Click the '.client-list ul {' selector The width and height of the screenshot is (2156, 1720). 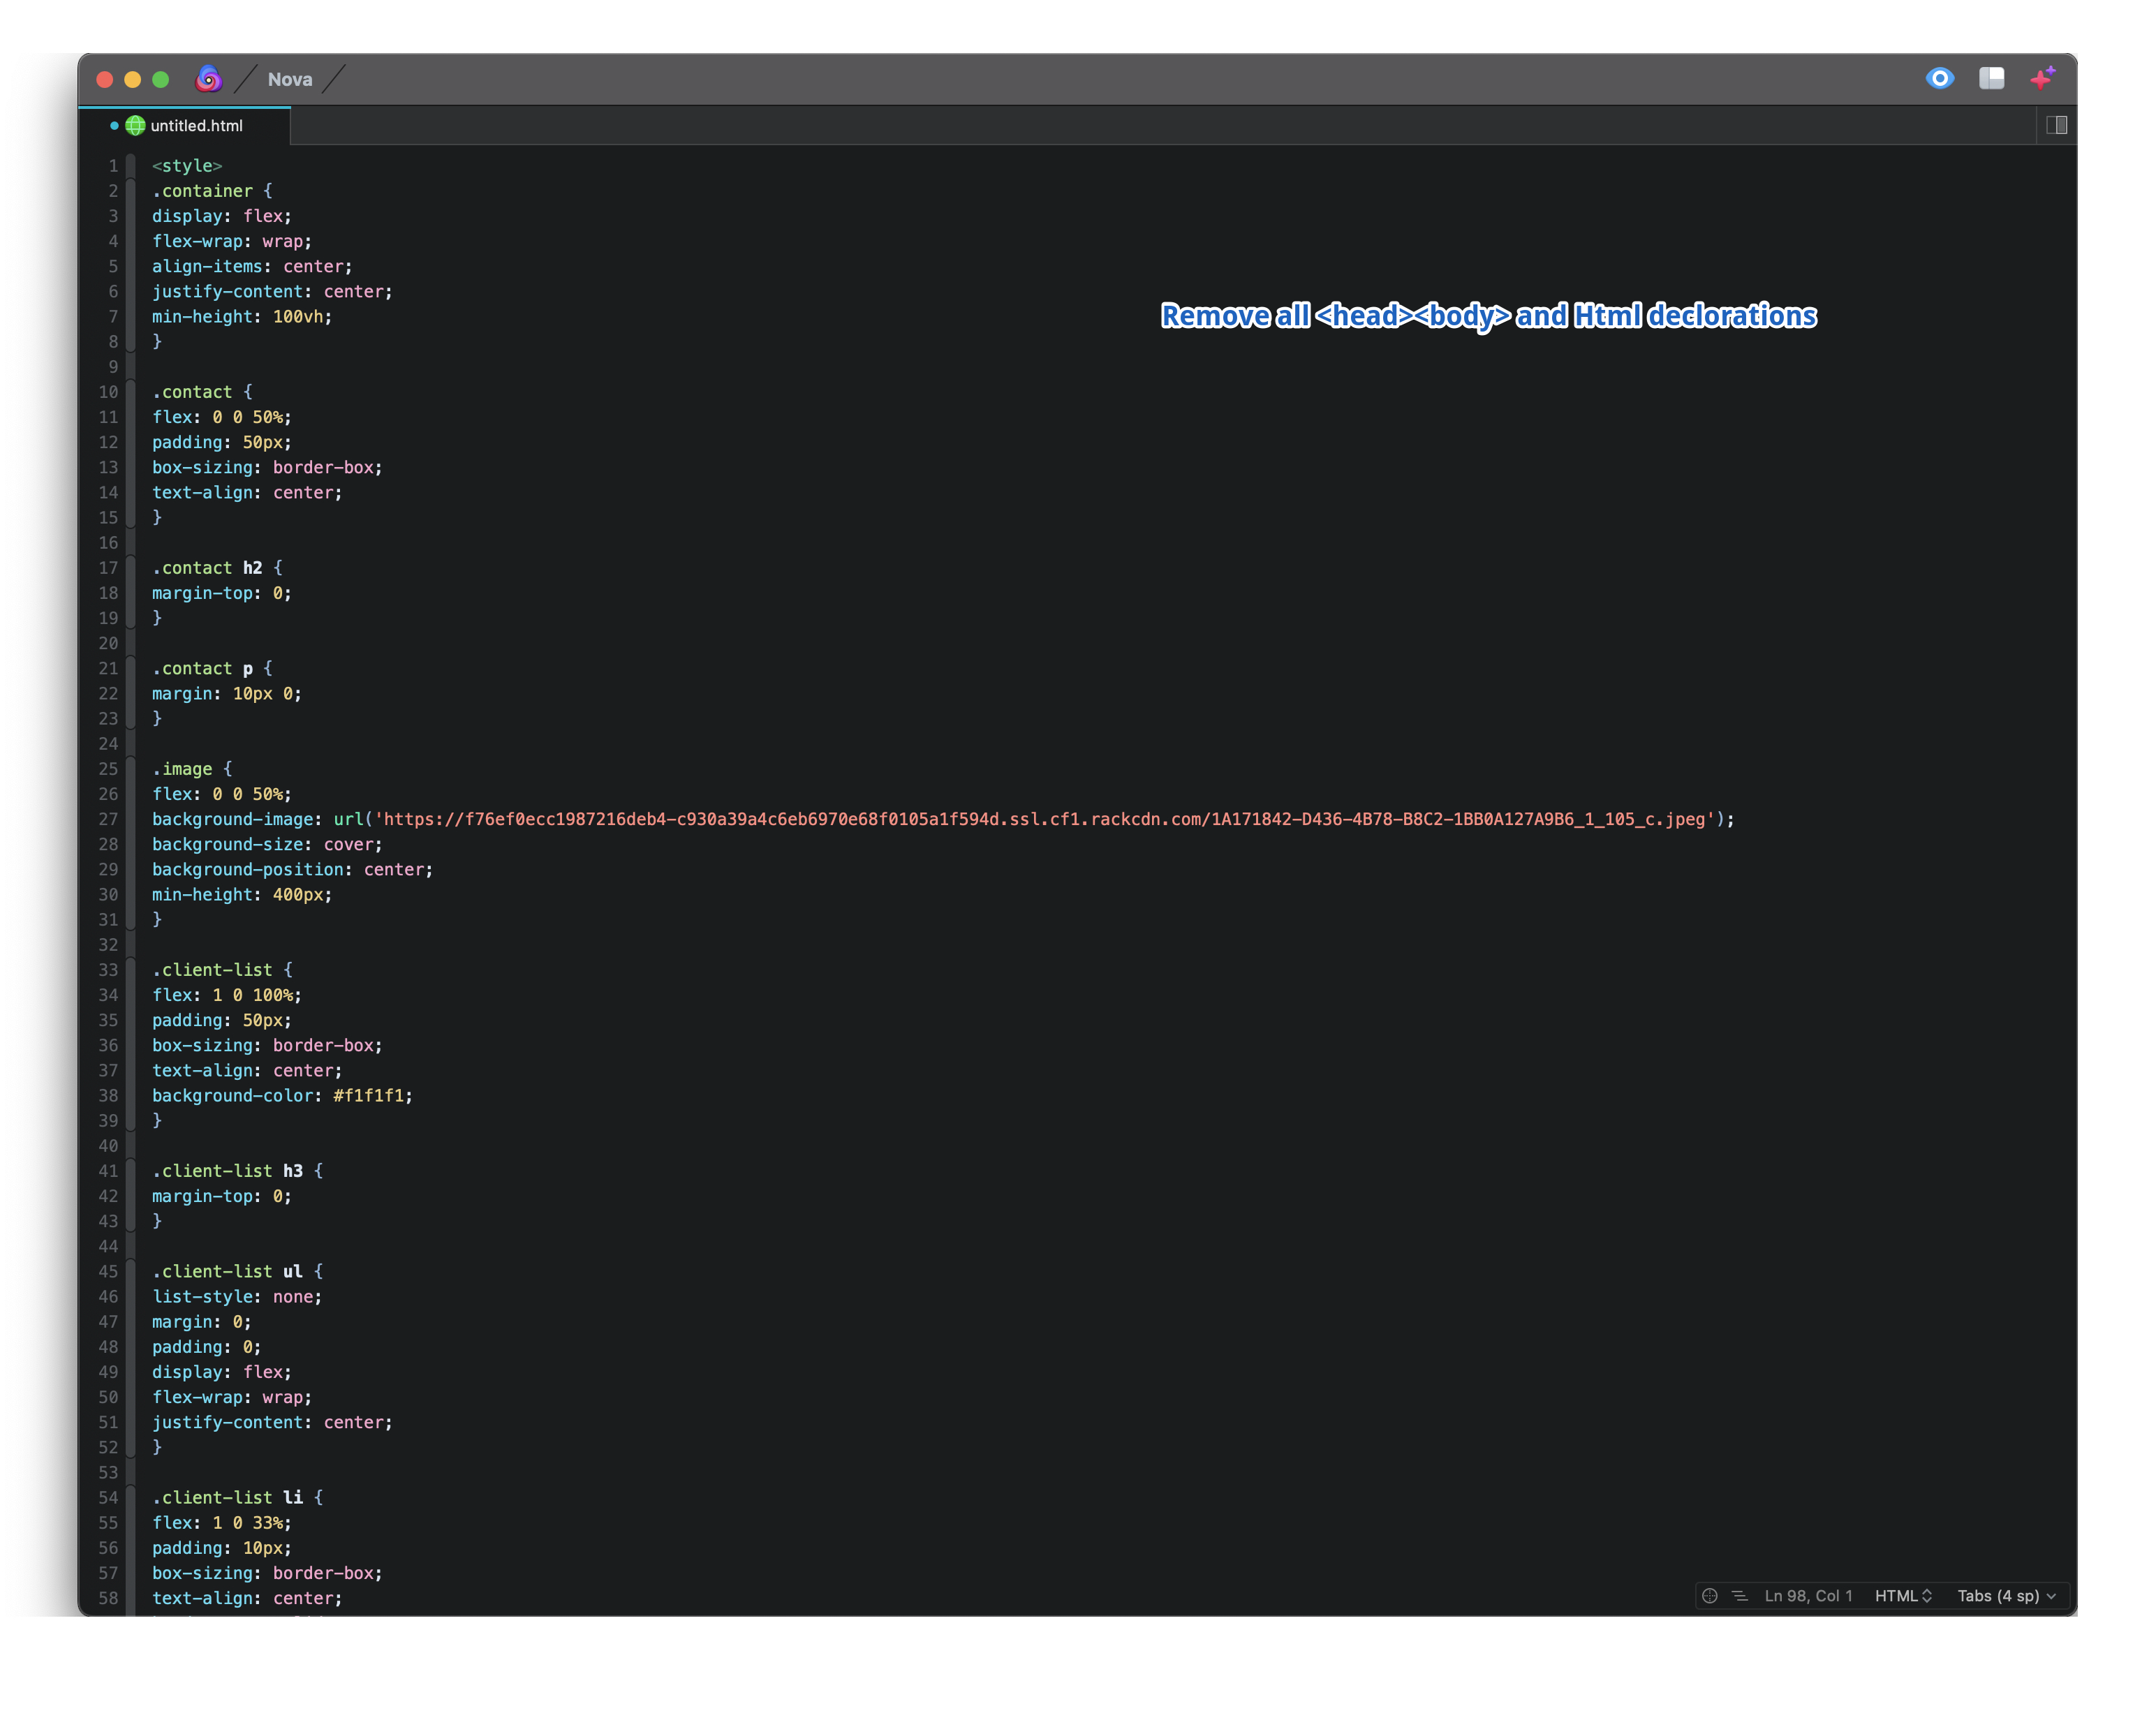pyautogui.click(x=237, y=1271)
